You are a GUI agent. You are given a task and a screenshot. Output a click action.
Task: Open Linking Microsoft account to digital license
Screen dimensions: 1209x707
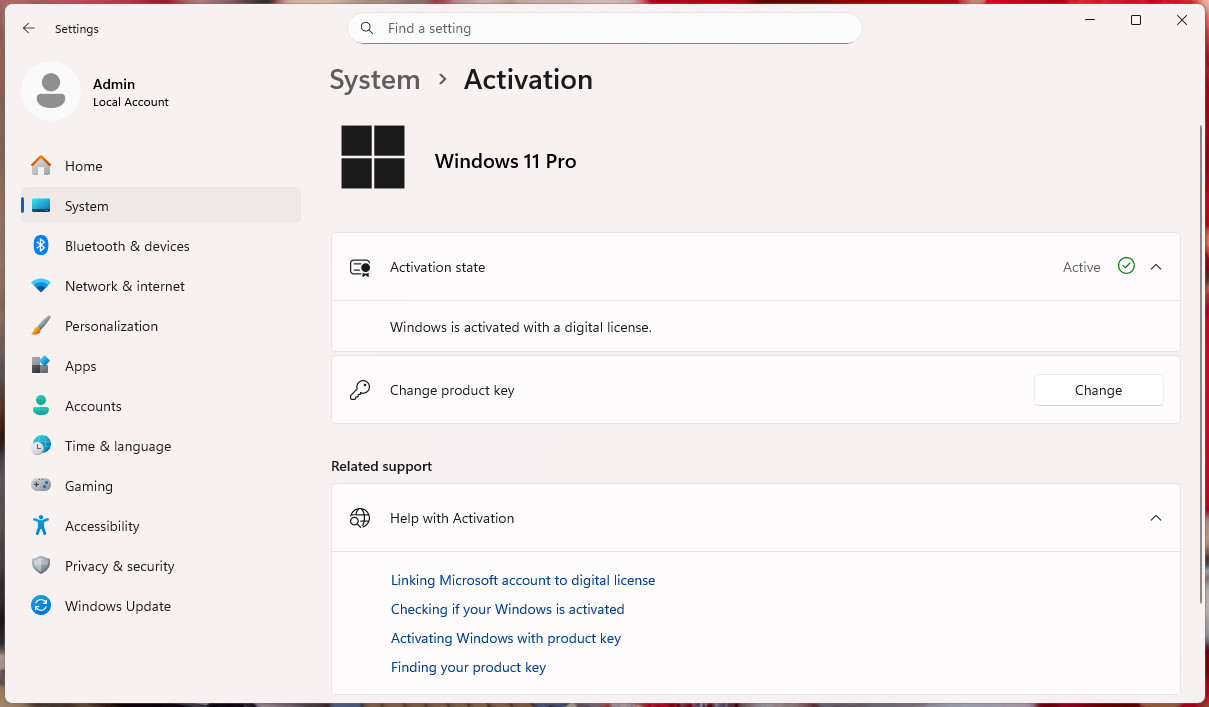523,580
